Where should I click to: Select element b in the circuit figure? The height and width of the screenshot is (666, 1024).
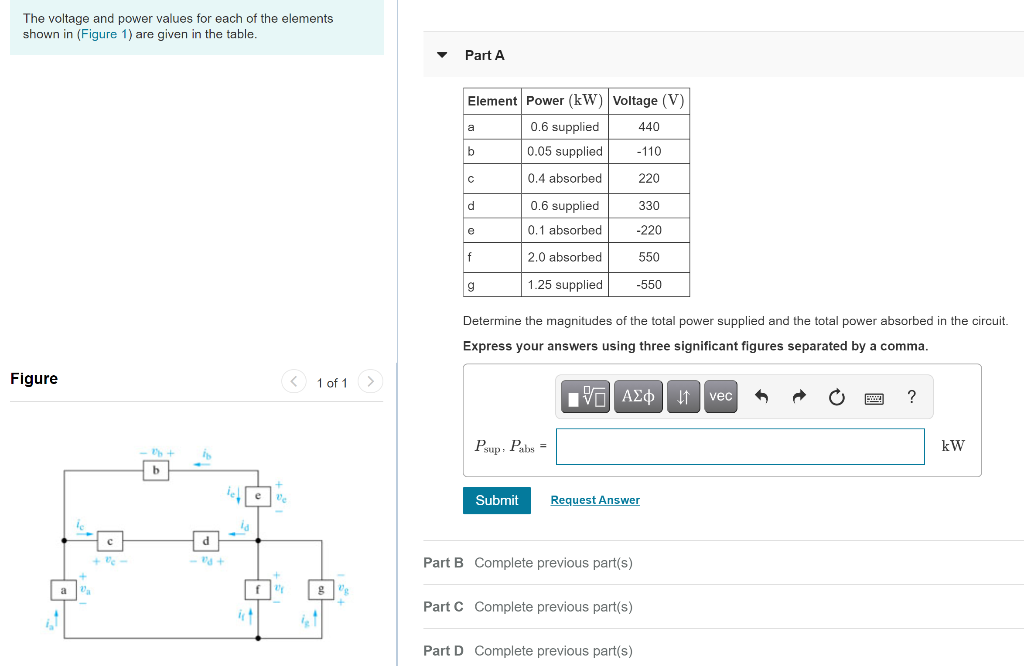click(x=156, y=470)
